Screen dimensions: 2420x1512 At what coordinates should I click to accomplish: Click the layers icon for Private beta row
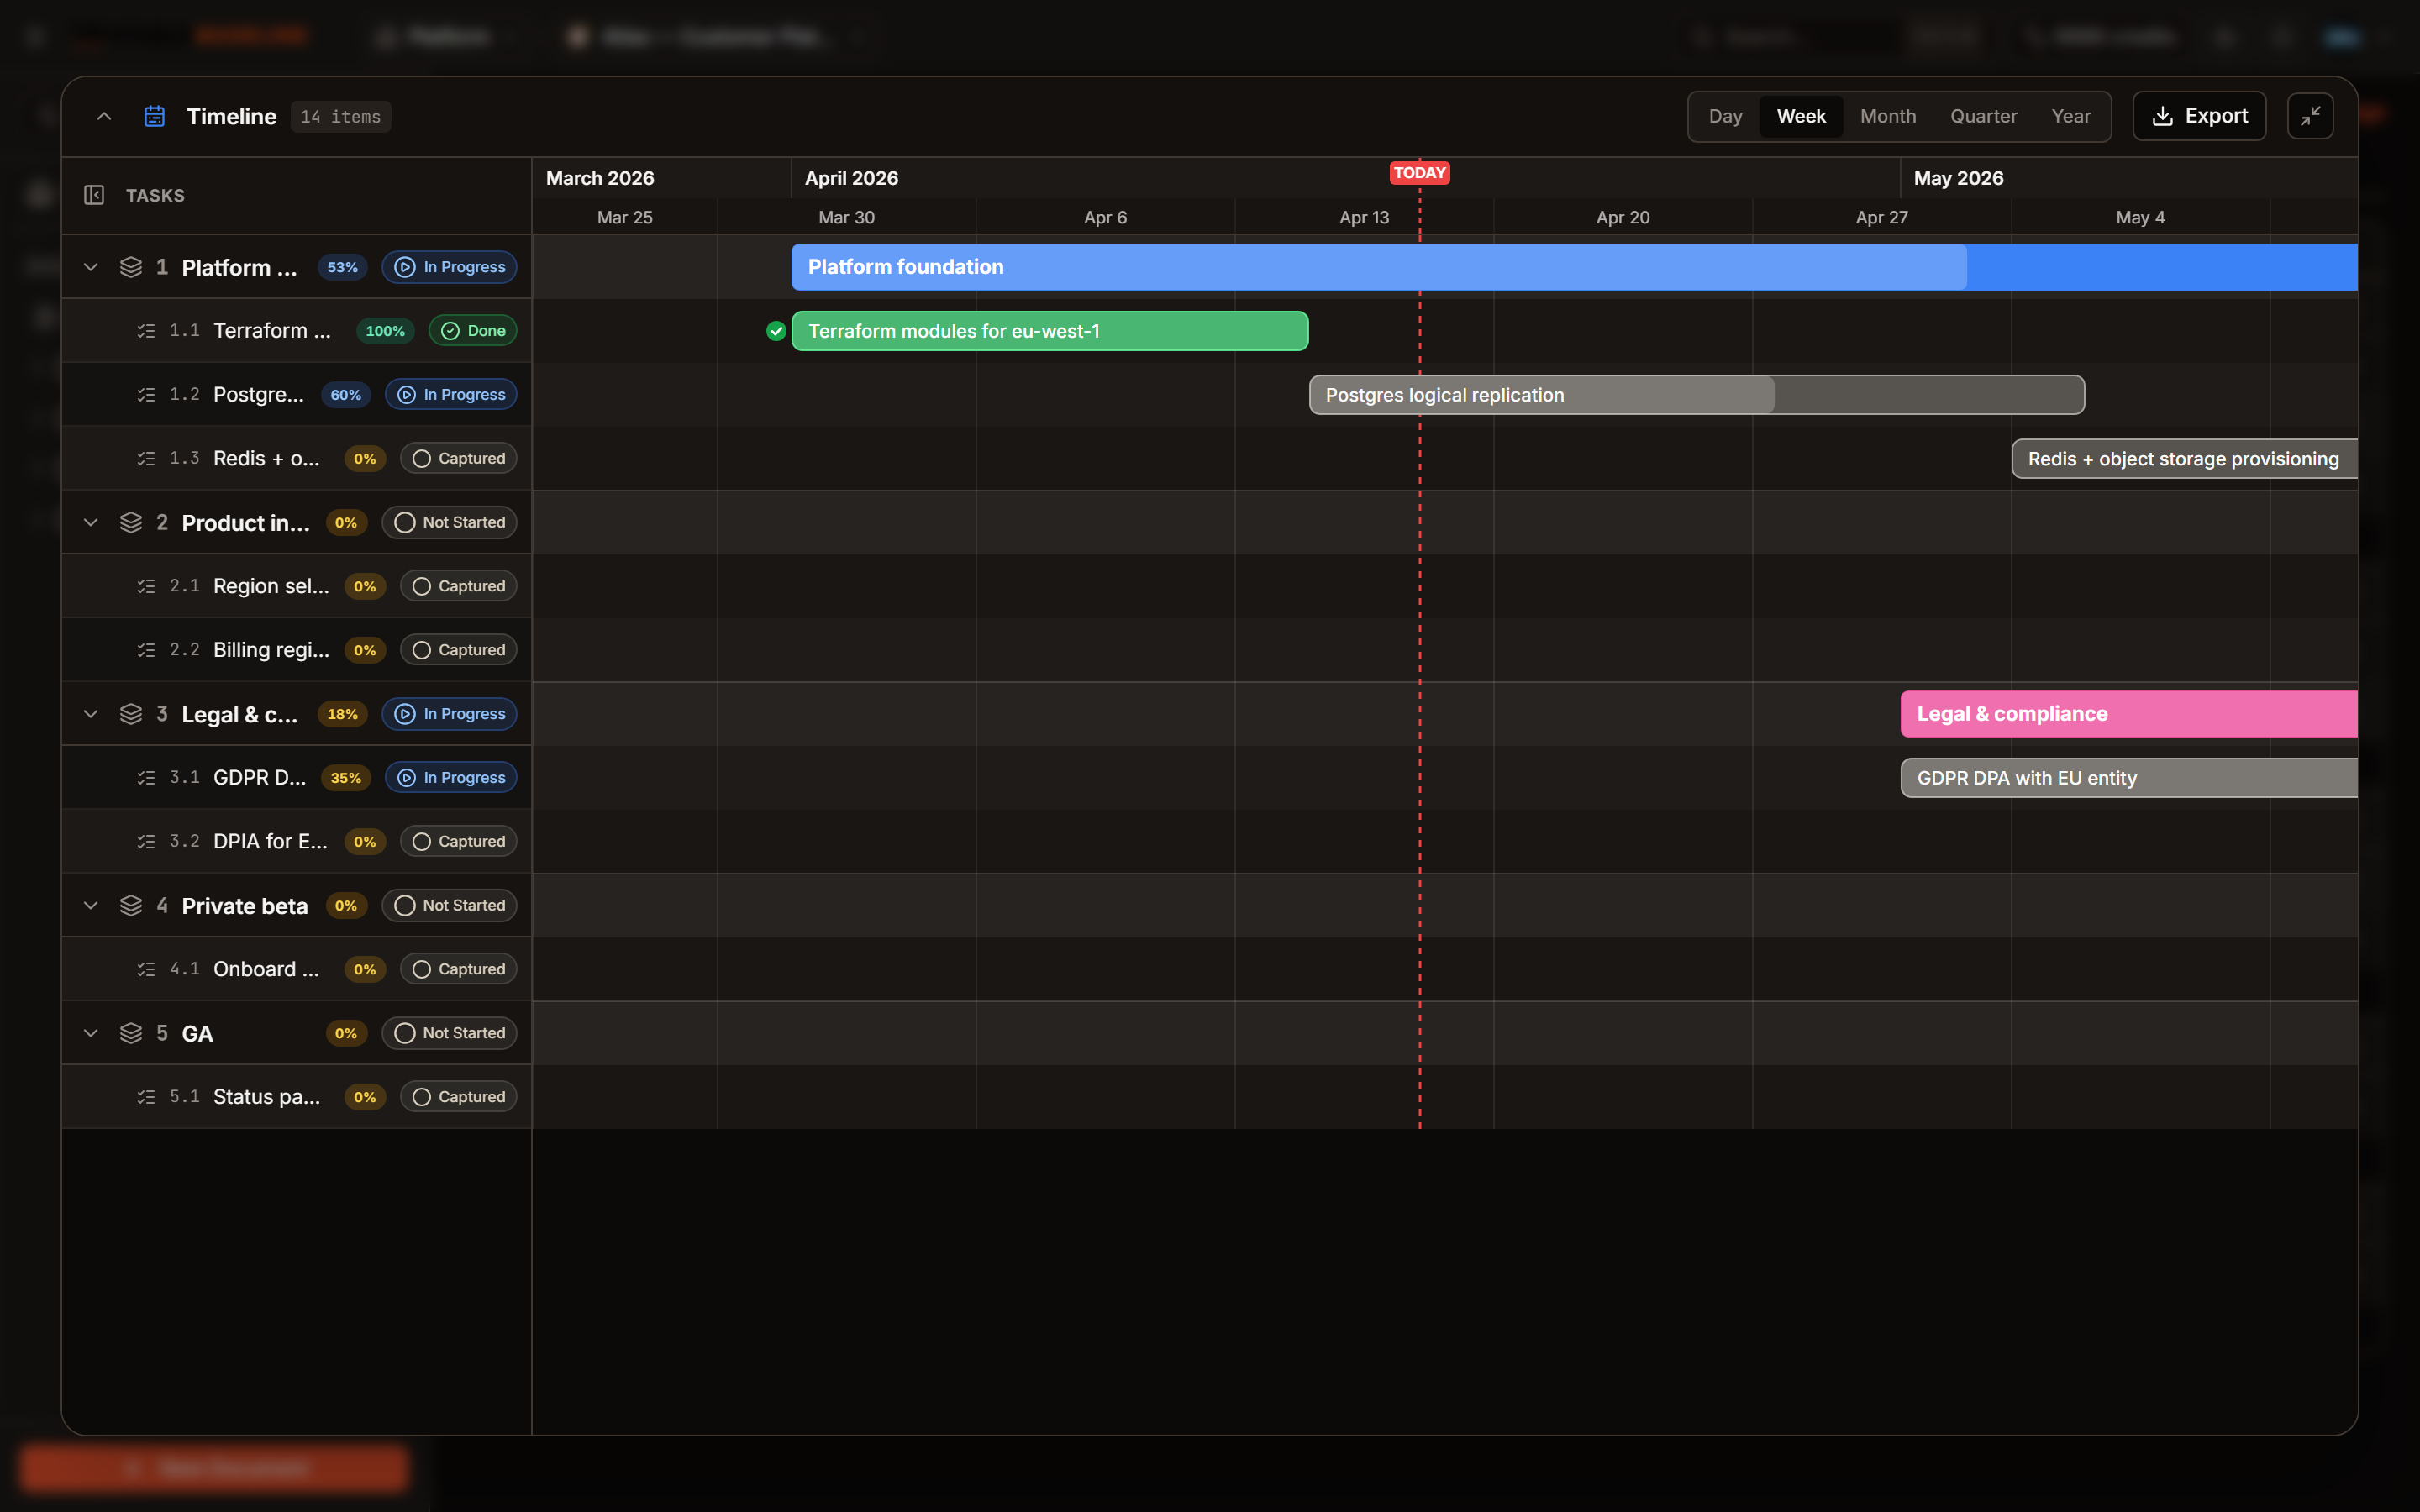coord(131,905)
